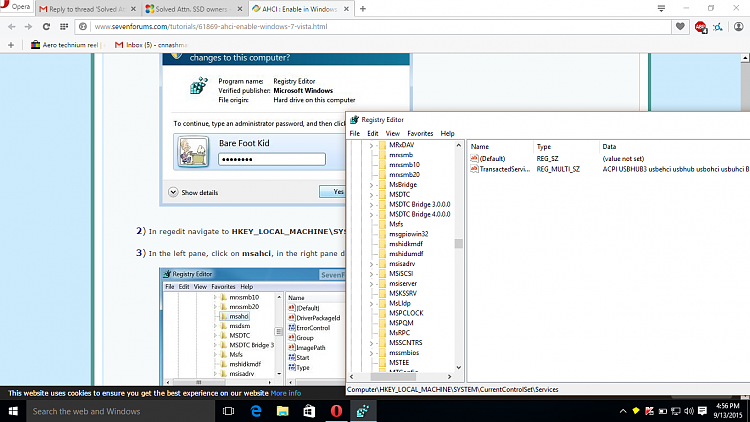Expand MSDTC Bridge 4.0.0.0 key
Image resolution: width=750 pixels, height=422 pixels.
371,214
